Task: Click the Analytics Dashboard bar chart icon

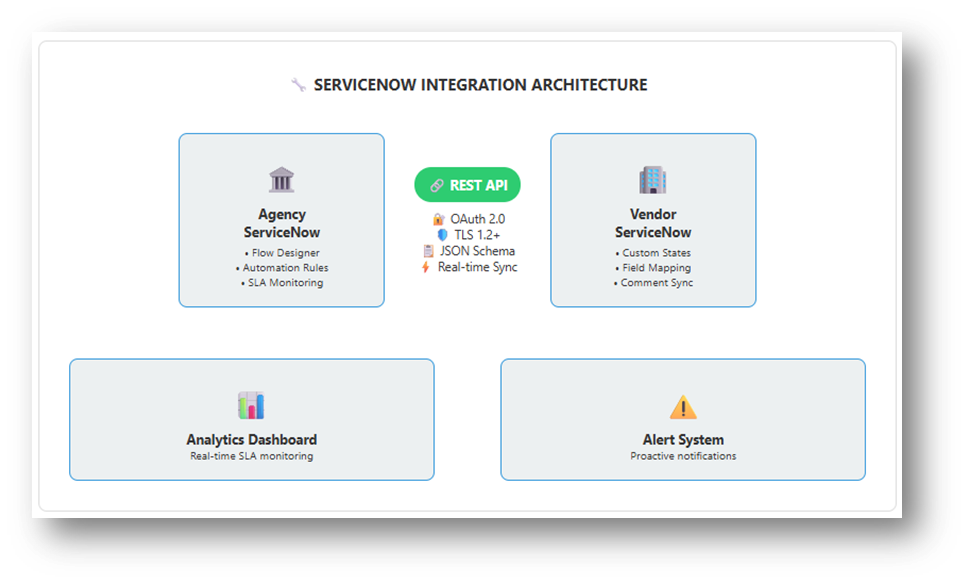Action: click(252, 405)
